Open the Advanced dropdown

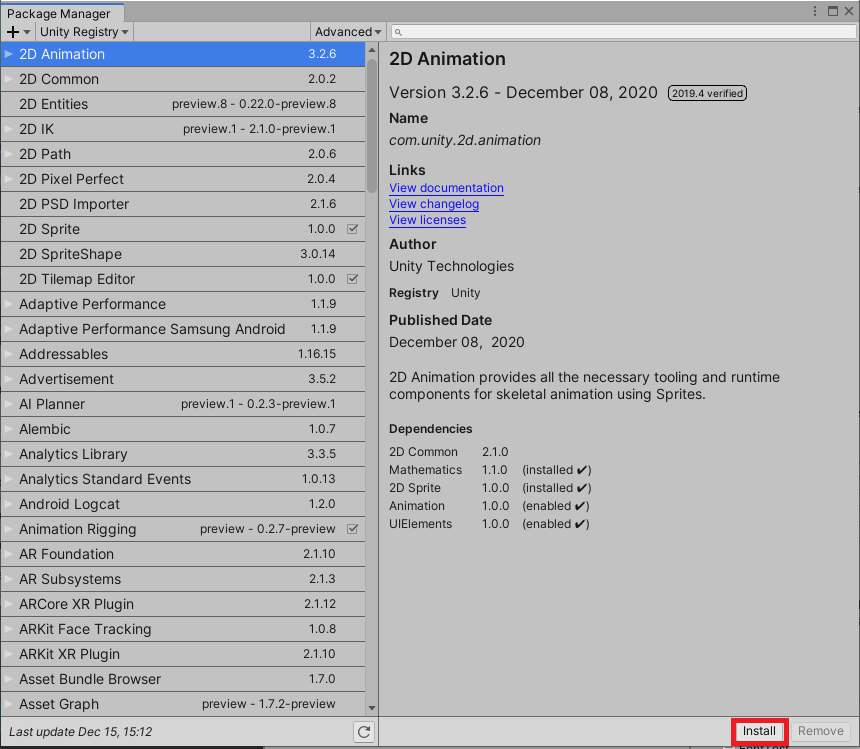[x=346, y=32]
